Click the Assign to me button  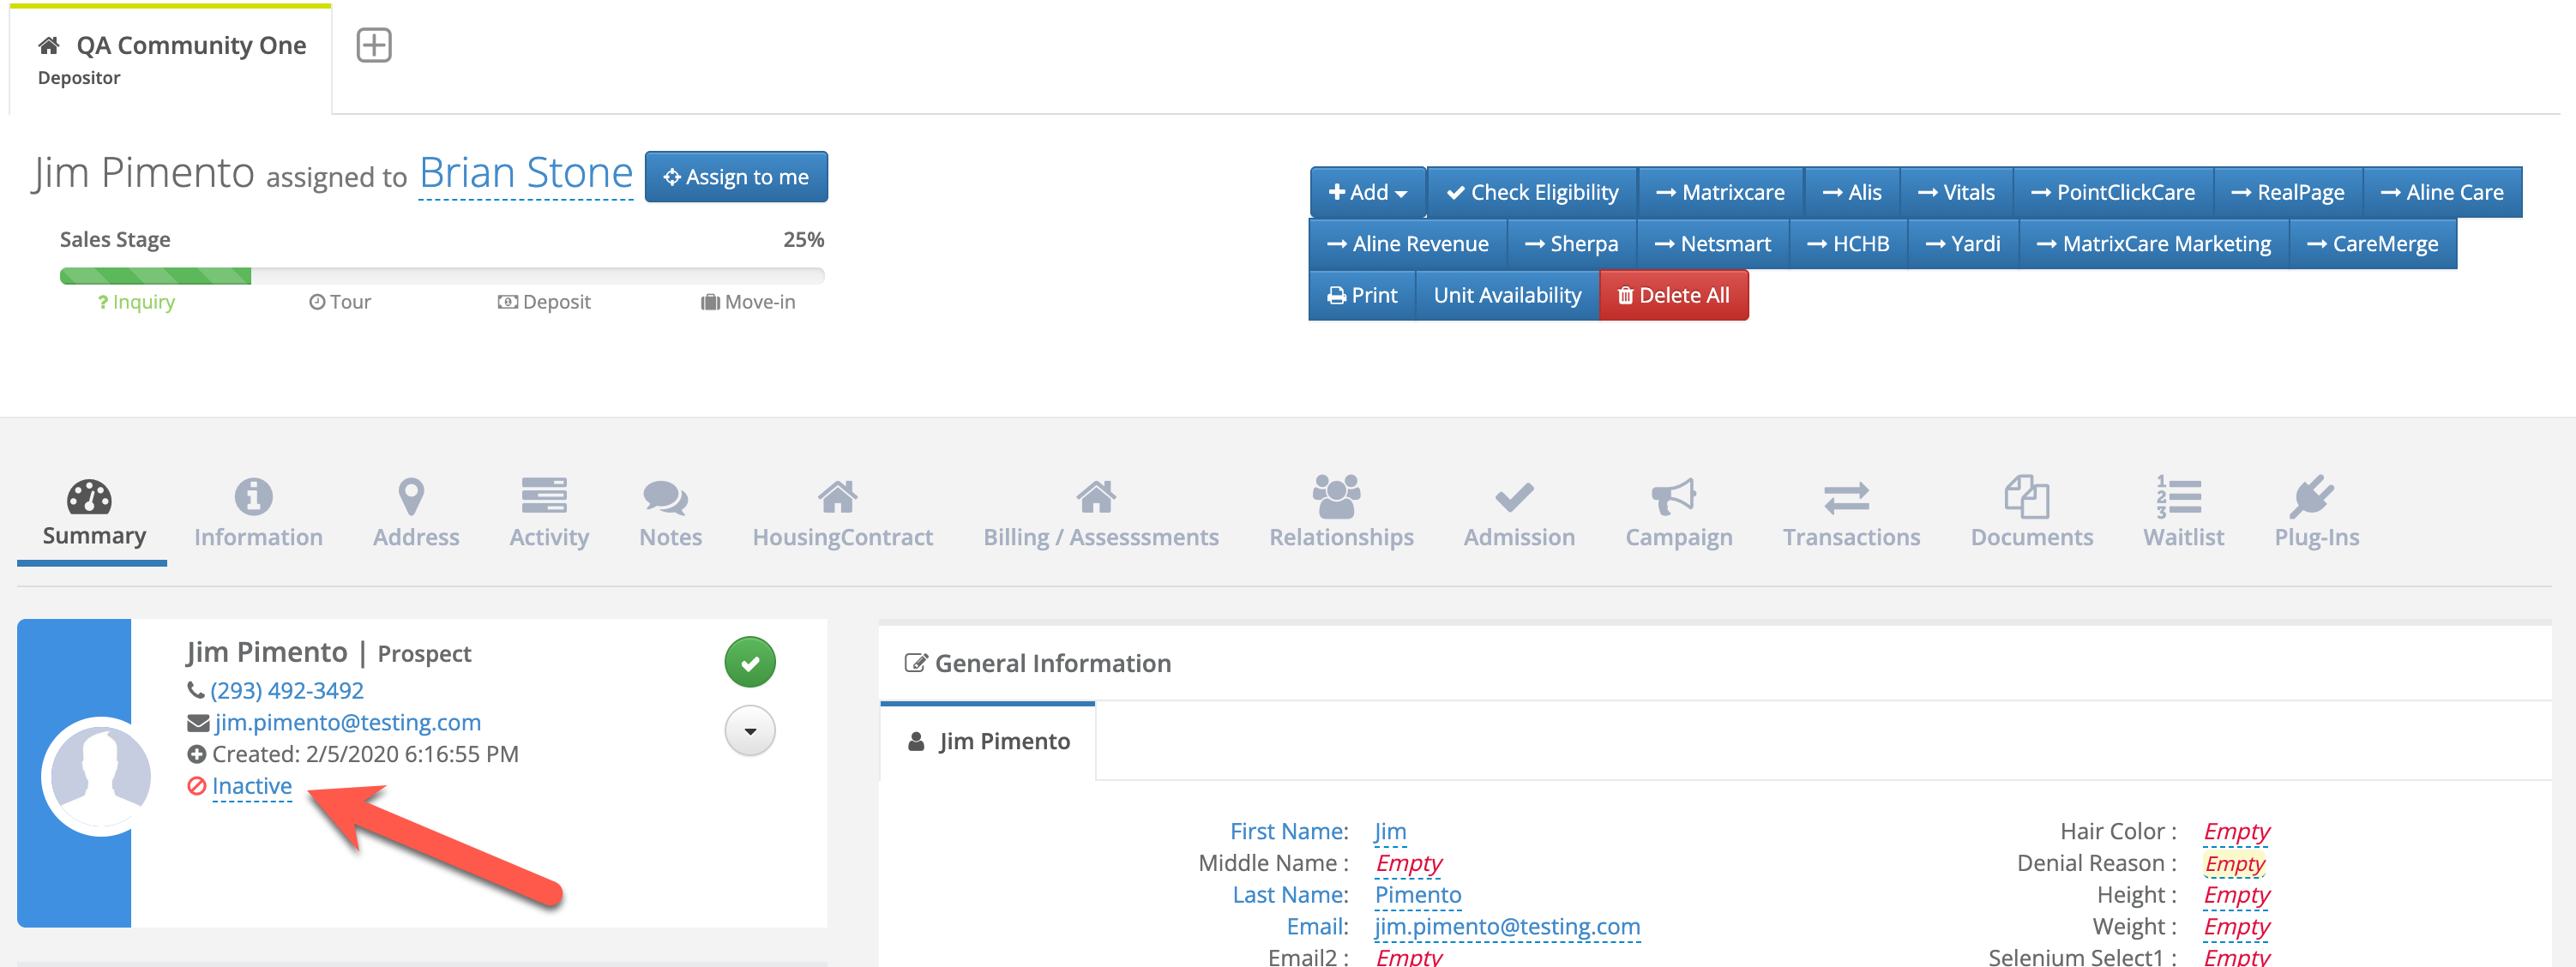pyautogui.click(x=736, y=177)
